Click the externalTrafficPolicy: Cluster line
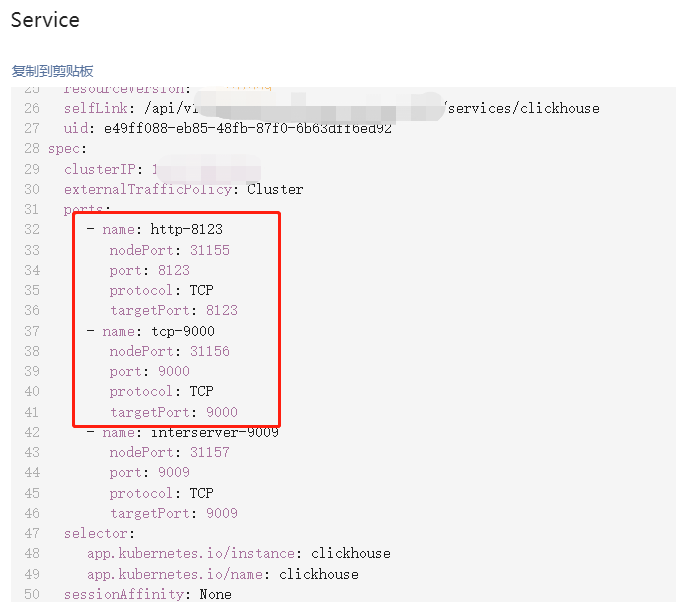This screenshot has height=615, width=676. [183, 189]
